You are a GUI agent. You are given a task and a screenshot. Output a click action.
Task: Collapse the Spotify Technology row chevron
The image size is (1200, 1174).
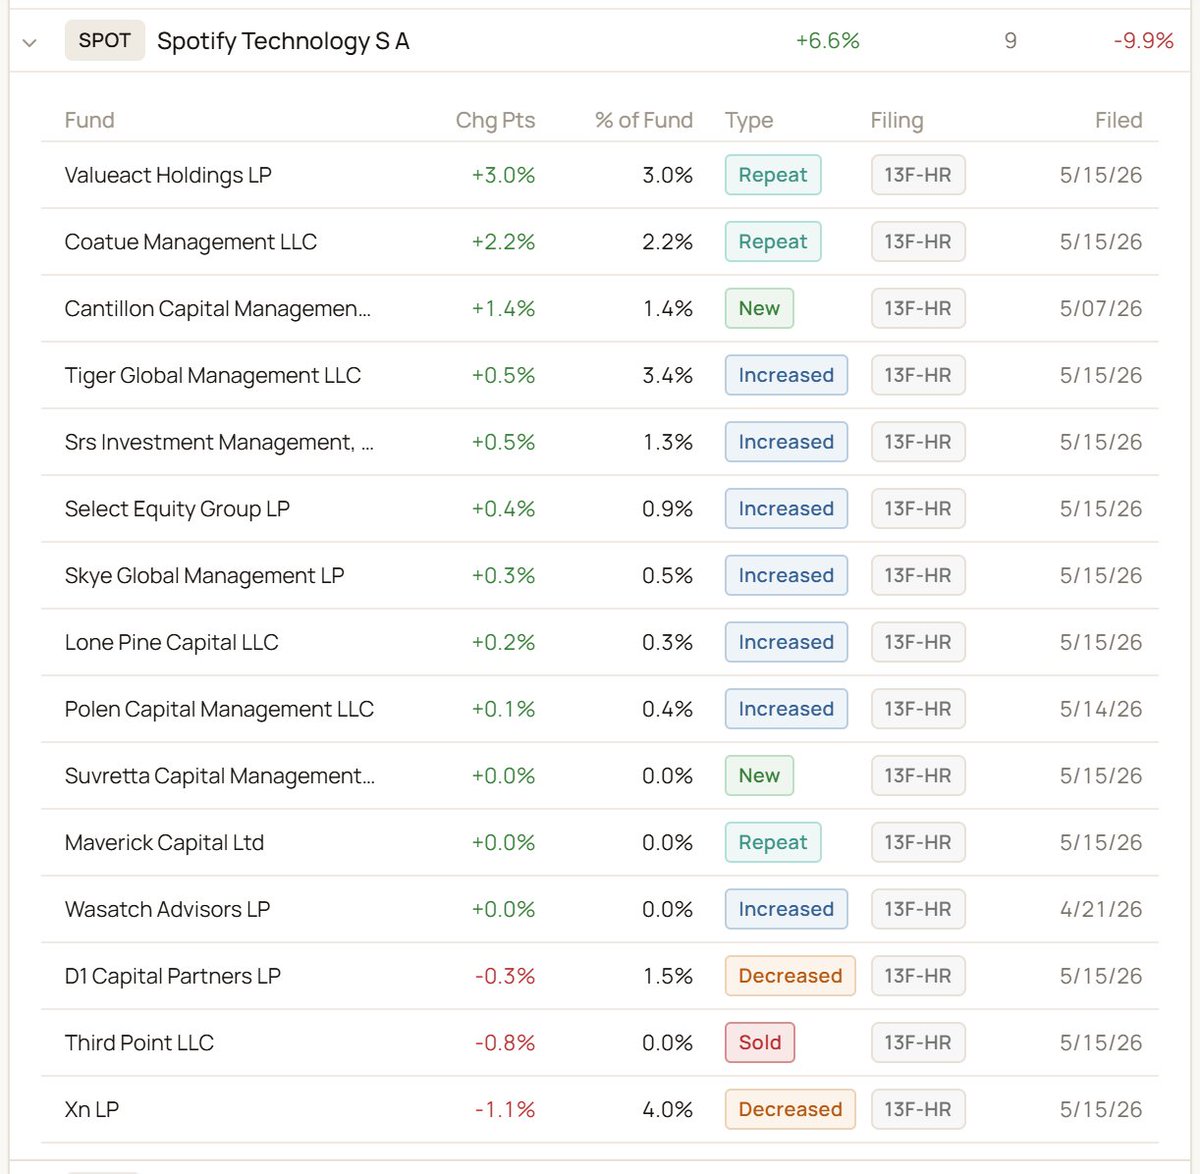coord(30,42)
